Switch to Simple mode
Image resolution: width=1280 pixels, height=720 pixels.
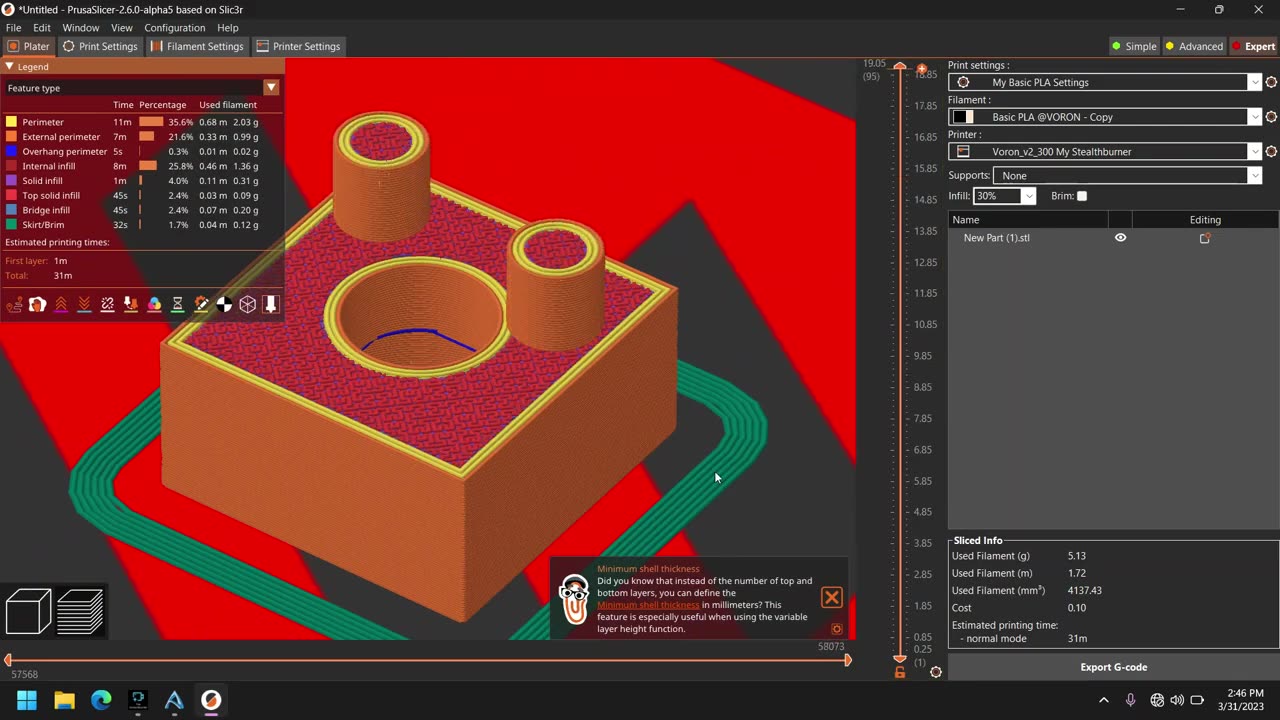1134,46
